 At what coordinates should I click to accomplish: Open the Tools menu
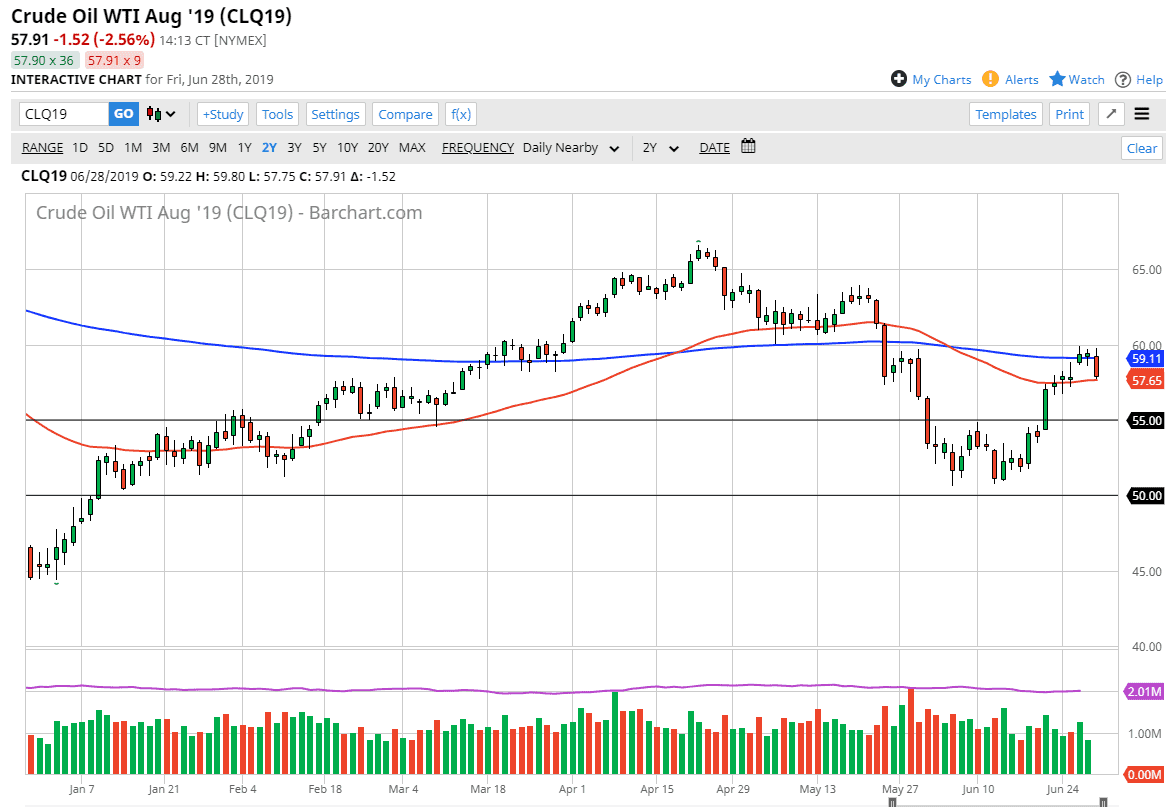click(x=277, y=113)
